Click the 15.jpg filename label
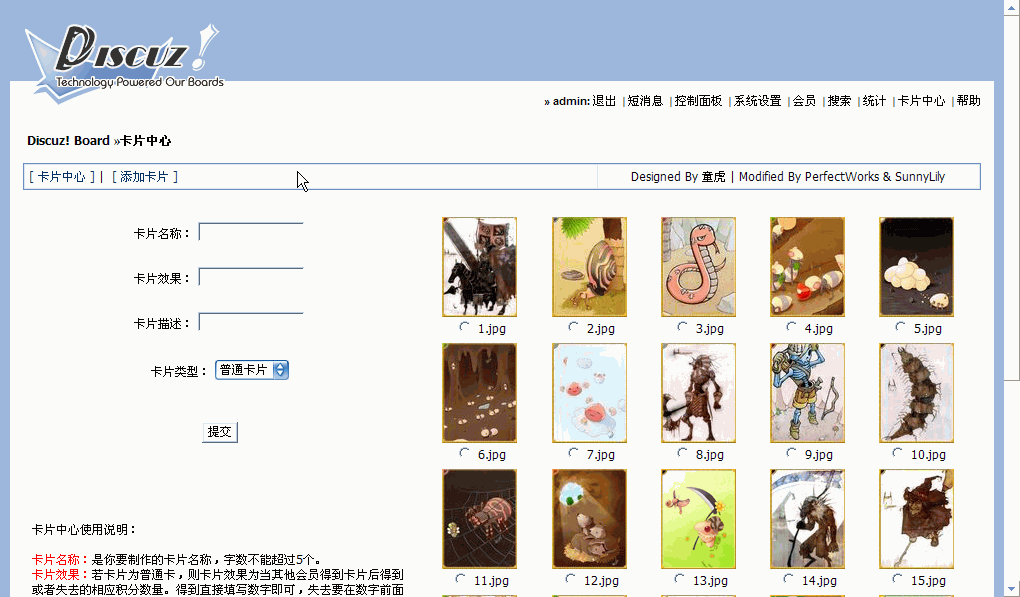1020x597 pixels. 928,581
